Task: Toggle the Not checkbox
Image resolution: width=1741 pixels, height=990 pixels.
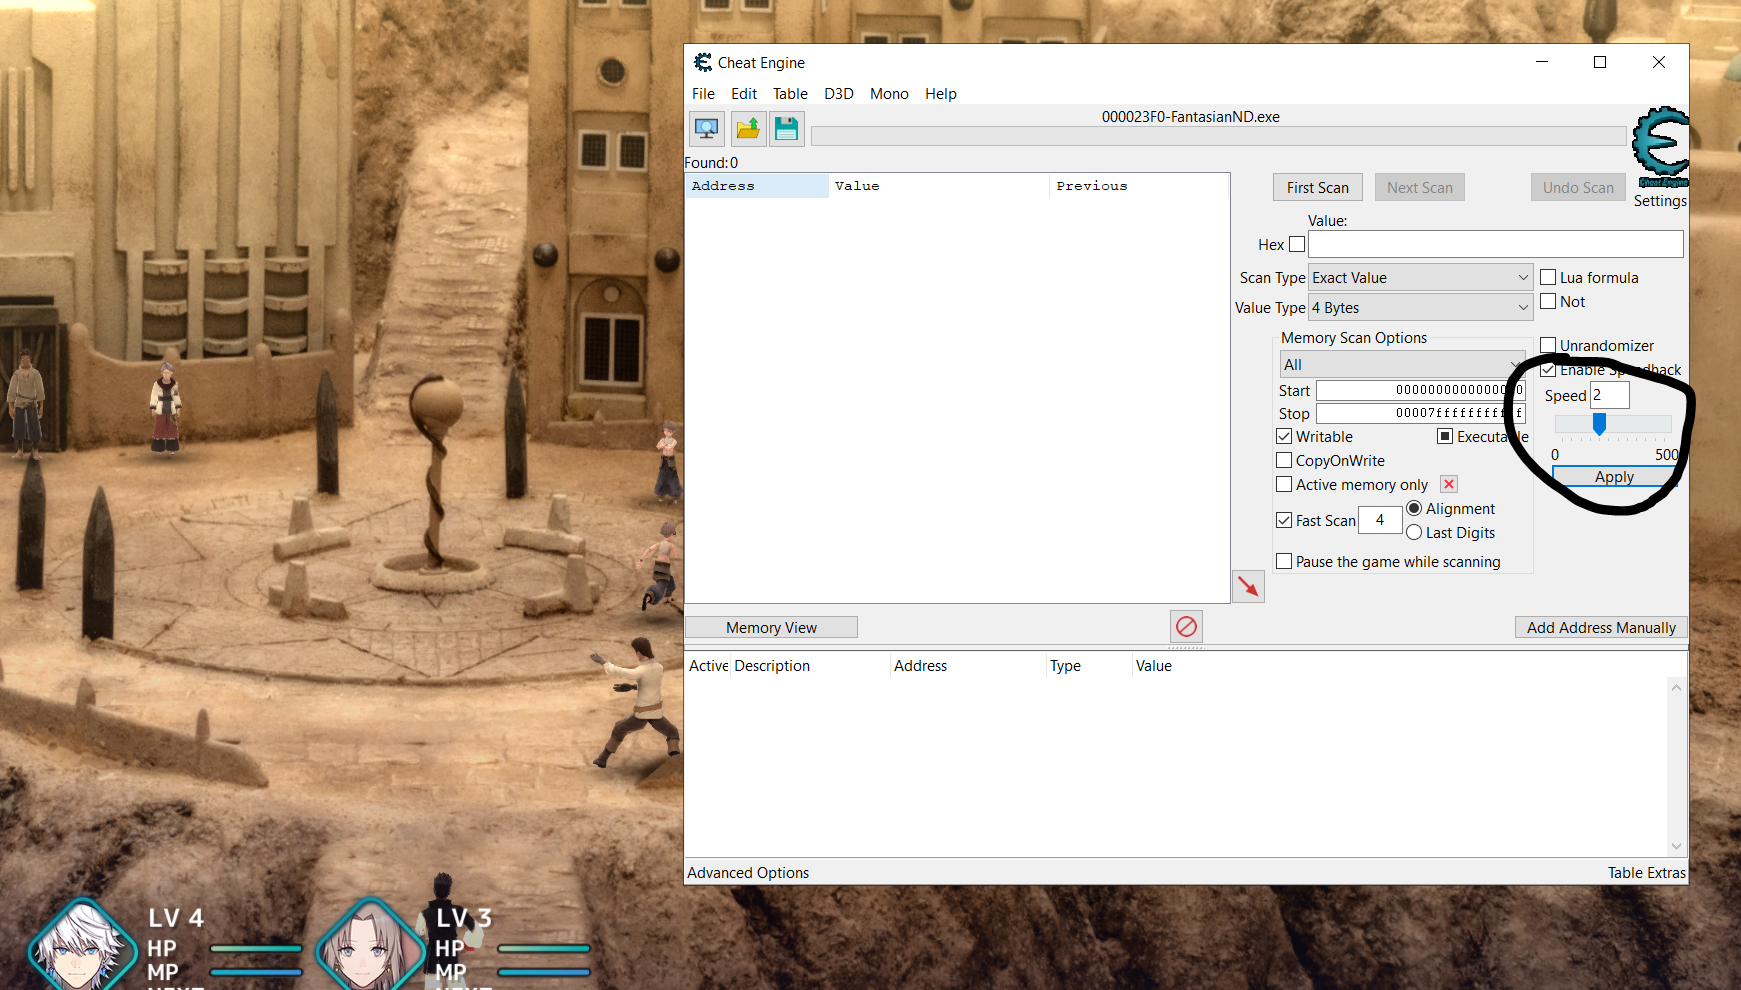Action: coord(1548,301)
